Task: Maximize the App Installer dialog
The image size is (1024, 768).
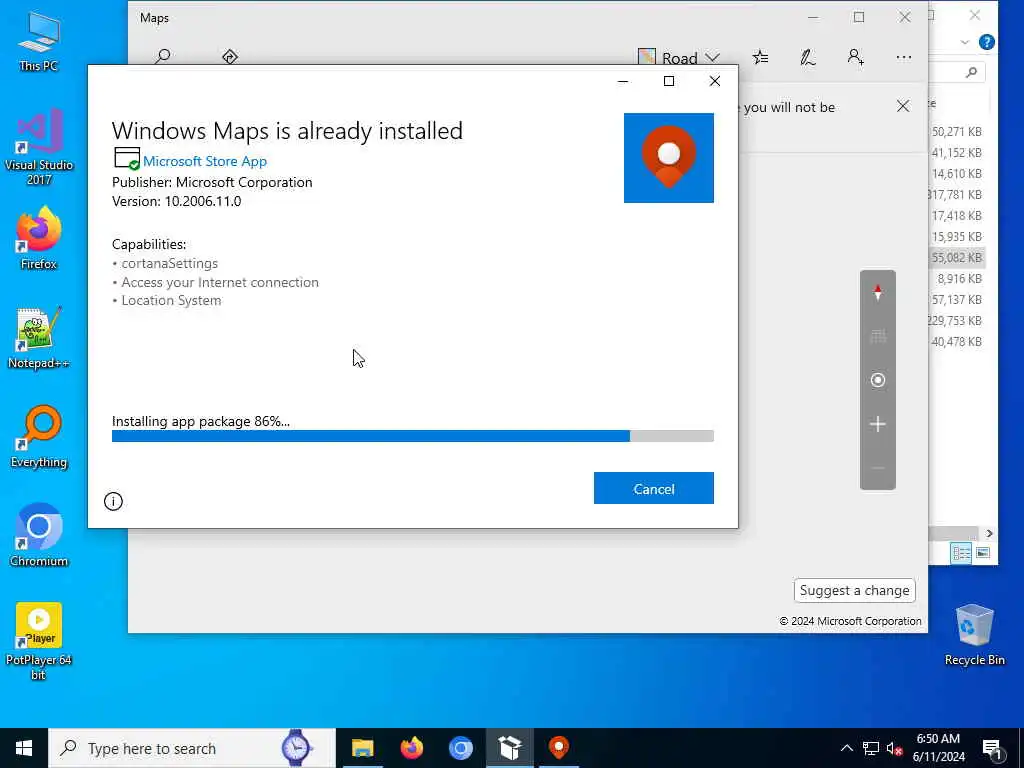Action: pyautogui.click(x=669, y=81)
